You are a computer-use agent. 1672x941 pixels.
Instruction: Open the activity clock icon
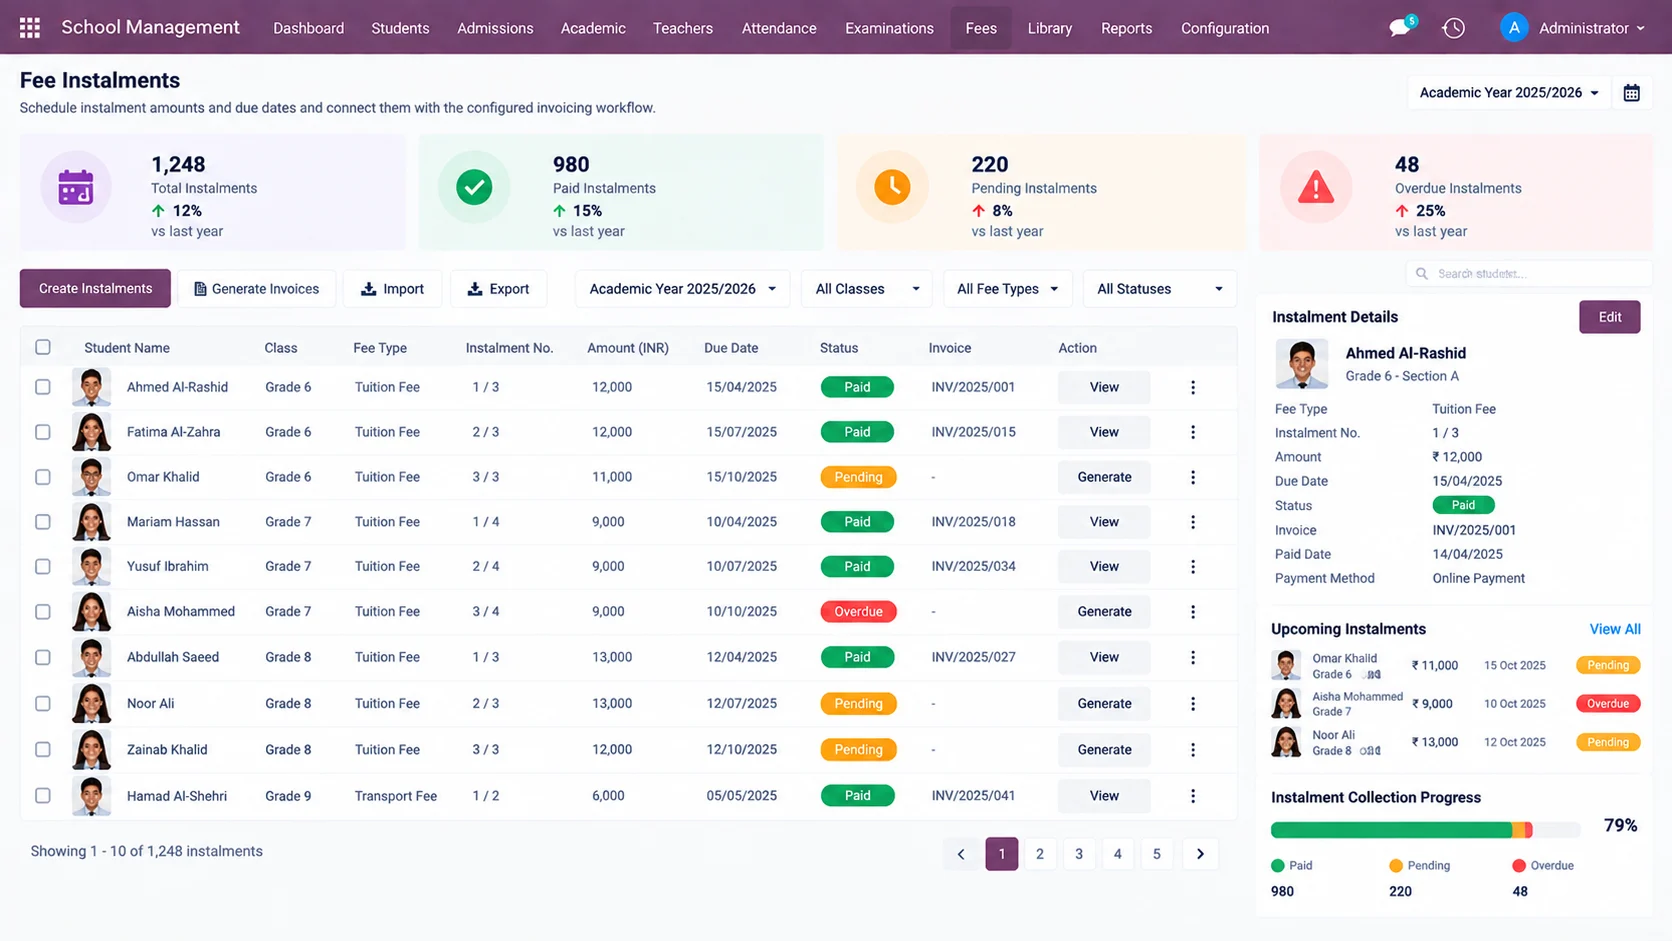tap(1454, 28)
